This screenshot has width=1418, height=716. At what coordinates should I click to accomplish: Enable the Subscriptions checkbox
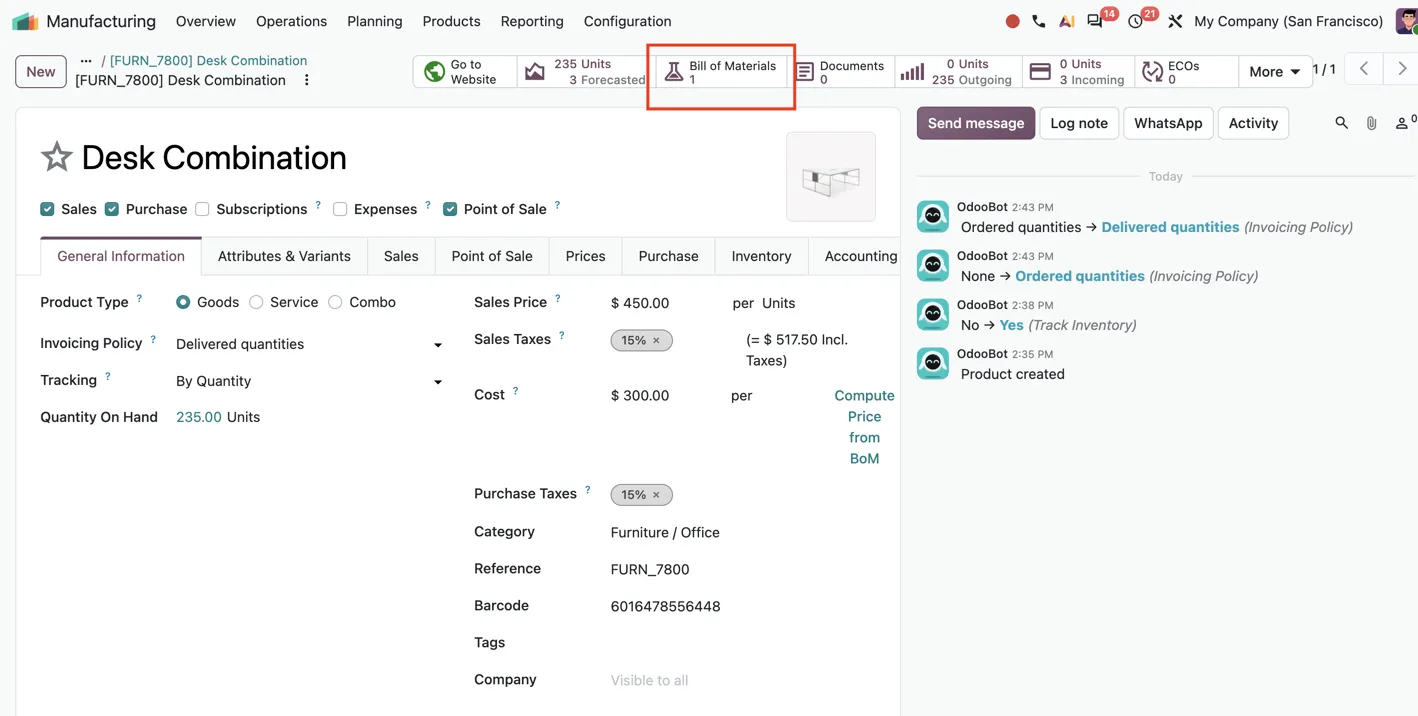click(x=202, y=209)
